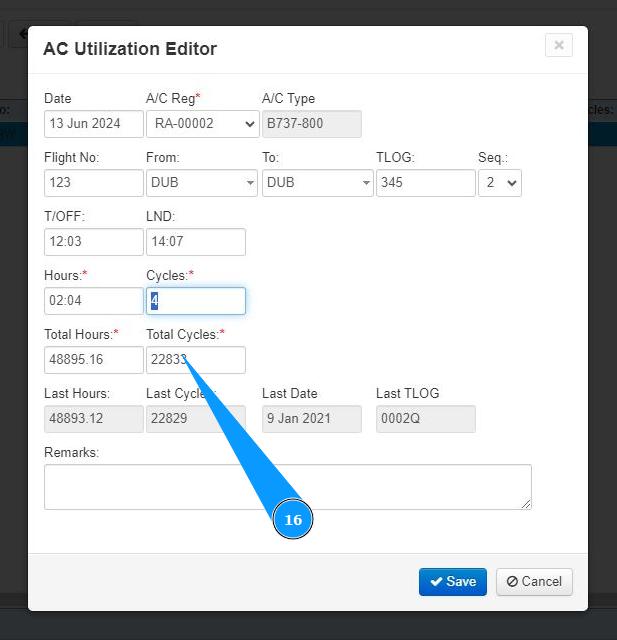Open the Seq. dropdown
617x640 pixels.
[499, 183]
